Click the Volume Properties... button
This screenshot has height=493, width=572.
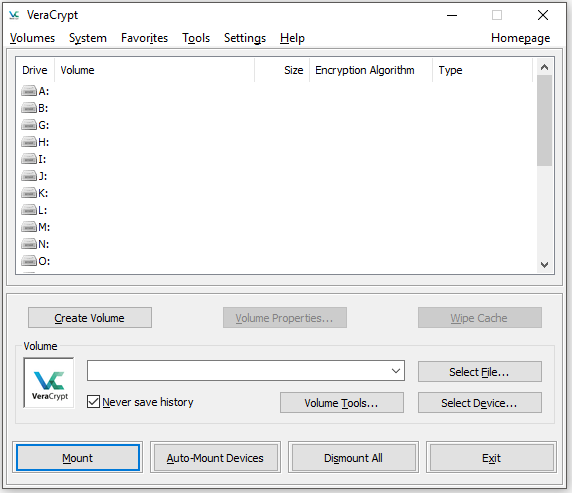click(x=285, y=318)
